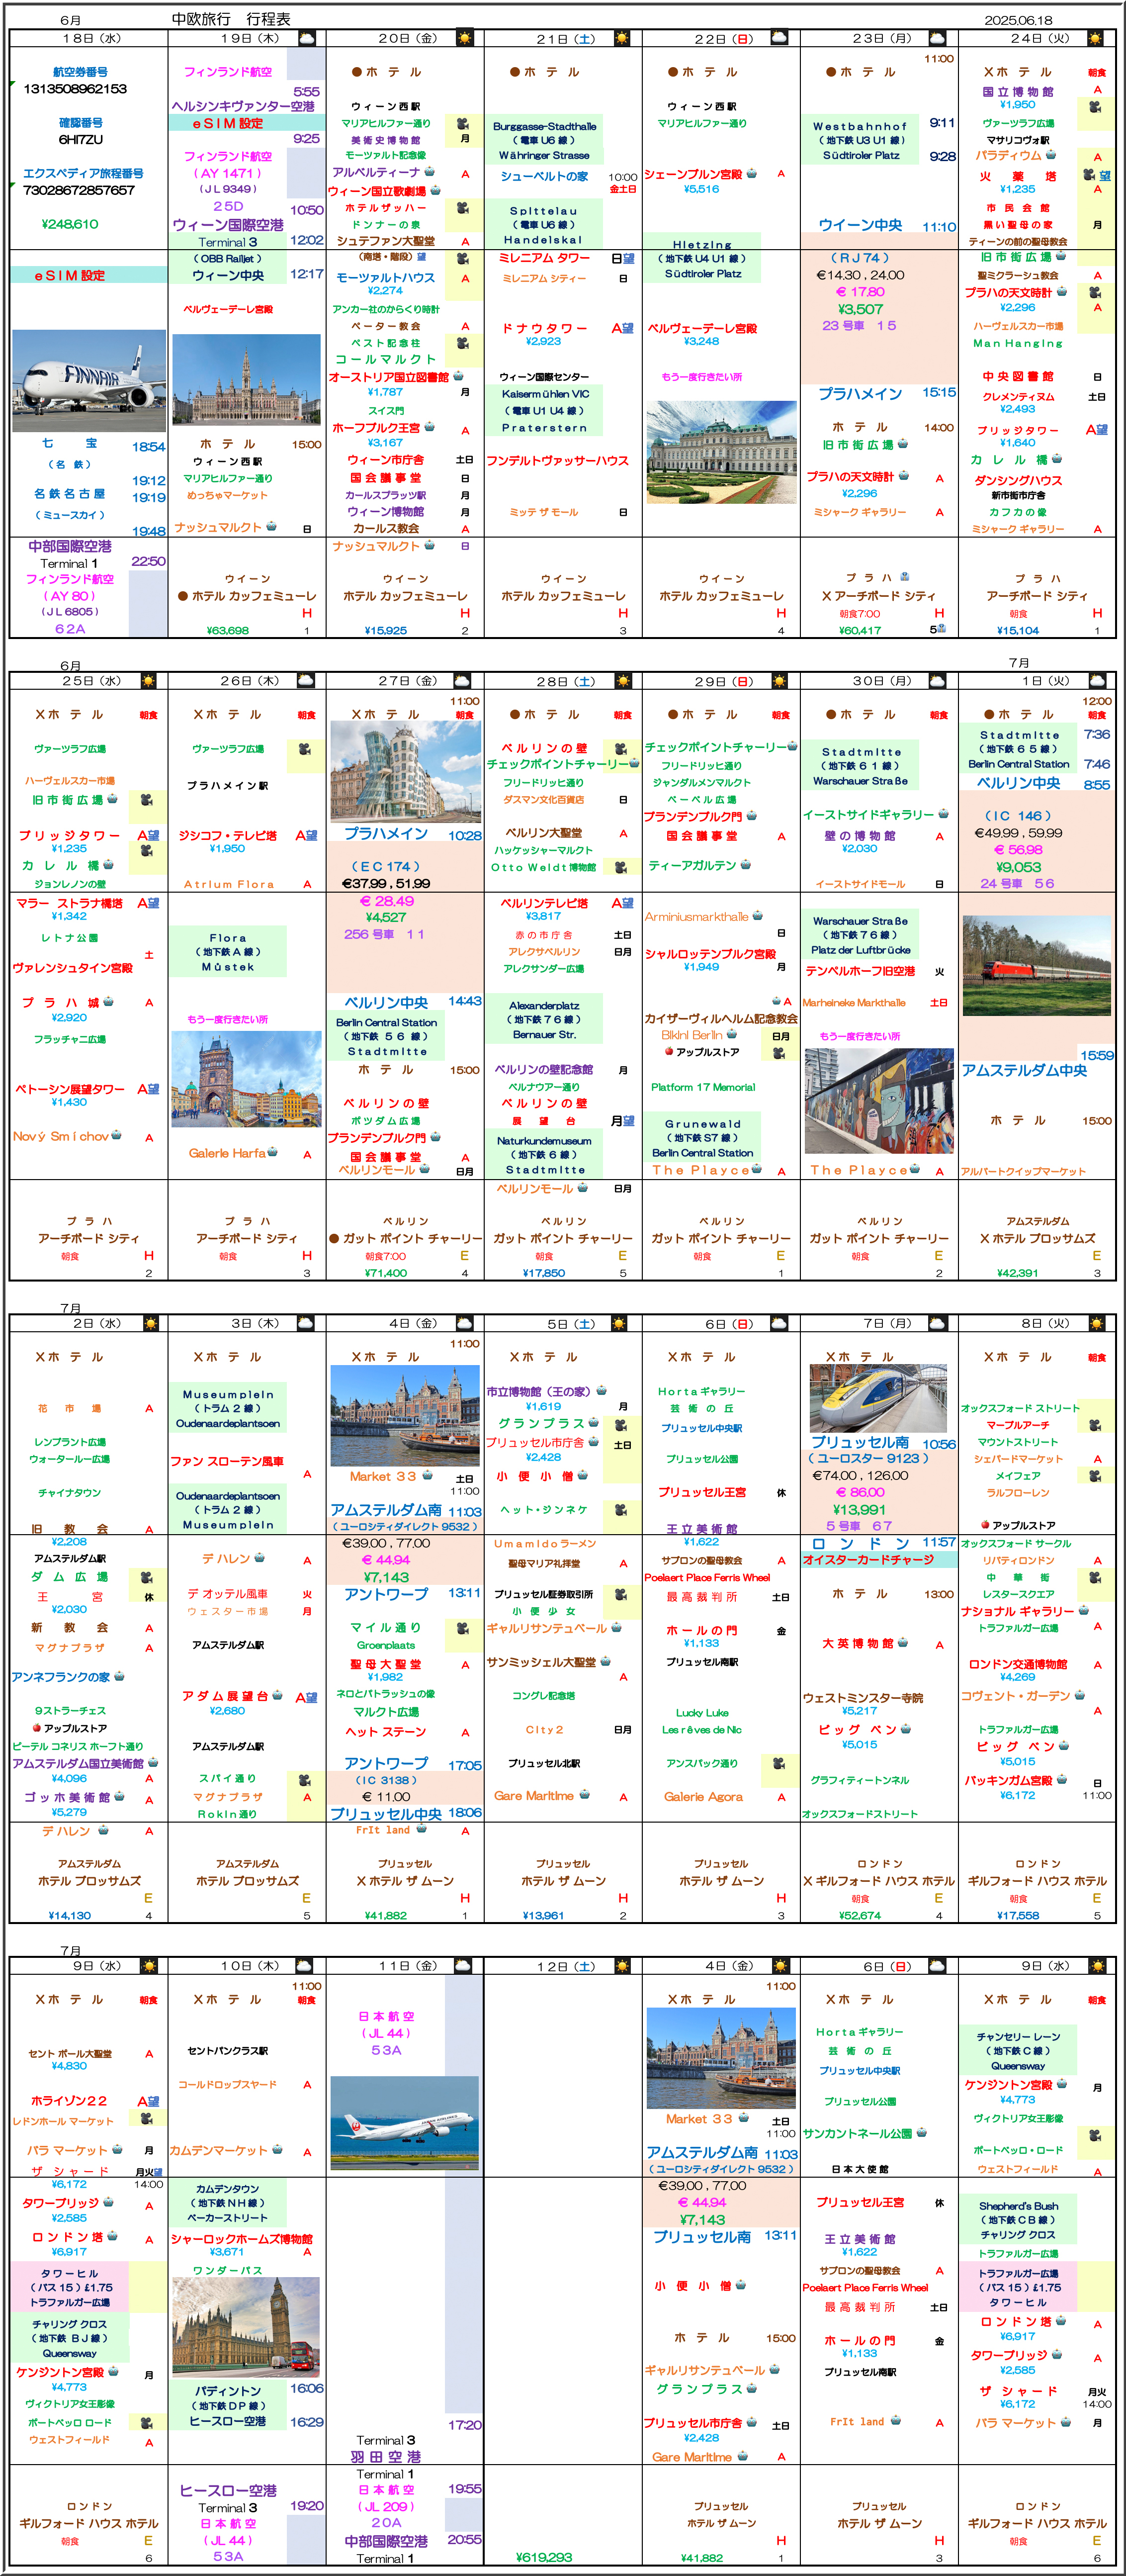Open the red train photo on 1日(火)
Image resolution: width=1126 pixels, height=2576 pixels.
pyautogui.click(x=1037, y=965)
